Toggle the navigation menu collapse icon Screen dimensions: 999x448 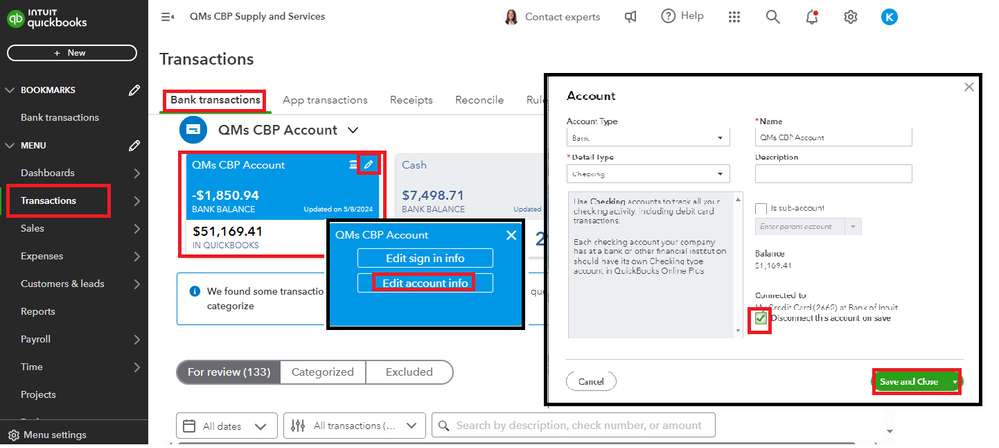(168, 17)
